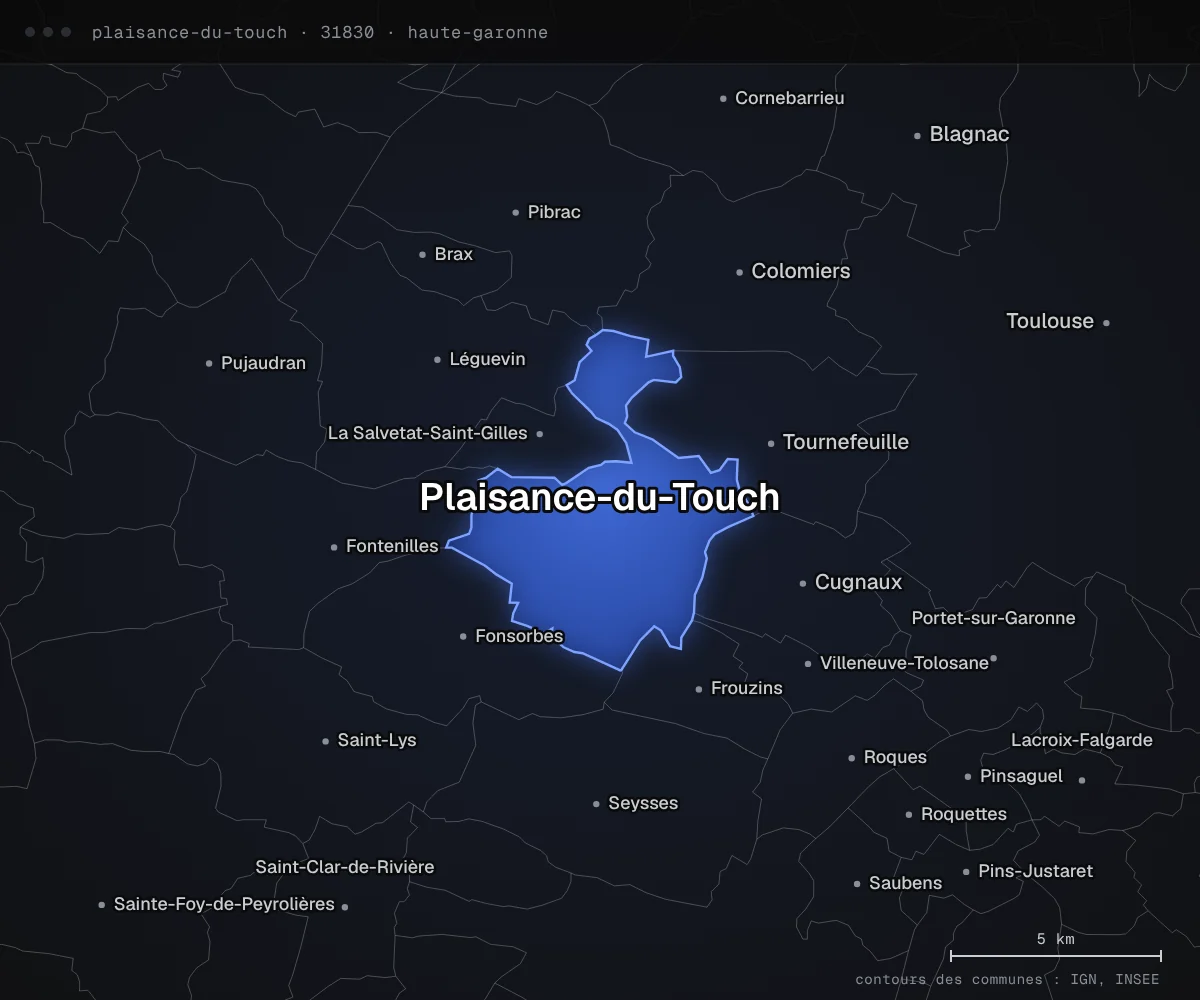The image size is (1200, 1000).
Task: Click the Cugnaux location marker dot
Action: (803, 583)
